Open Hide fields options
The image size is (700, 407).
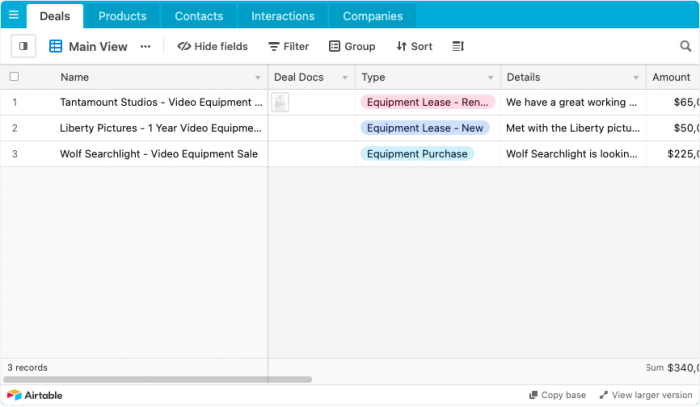click(x=212, y=46)
